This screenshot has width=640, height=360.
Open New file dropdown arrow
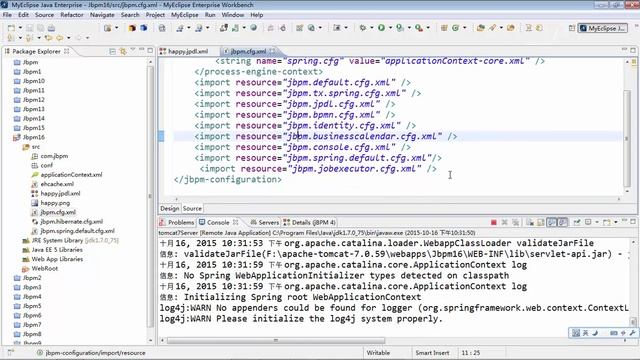pos(20,28)
